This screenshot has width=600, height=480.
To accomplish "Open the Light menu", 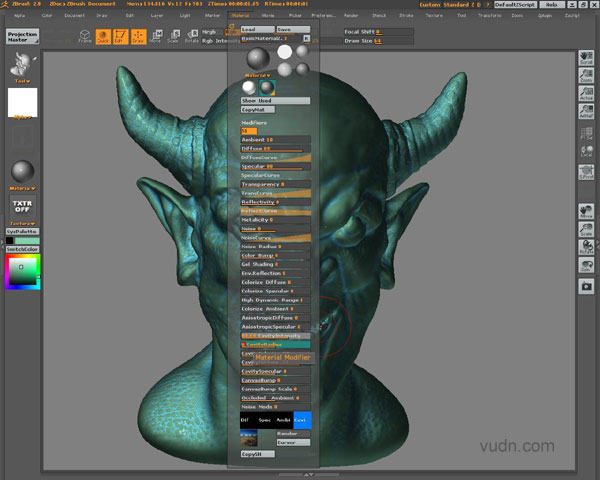I will point(185,16).
